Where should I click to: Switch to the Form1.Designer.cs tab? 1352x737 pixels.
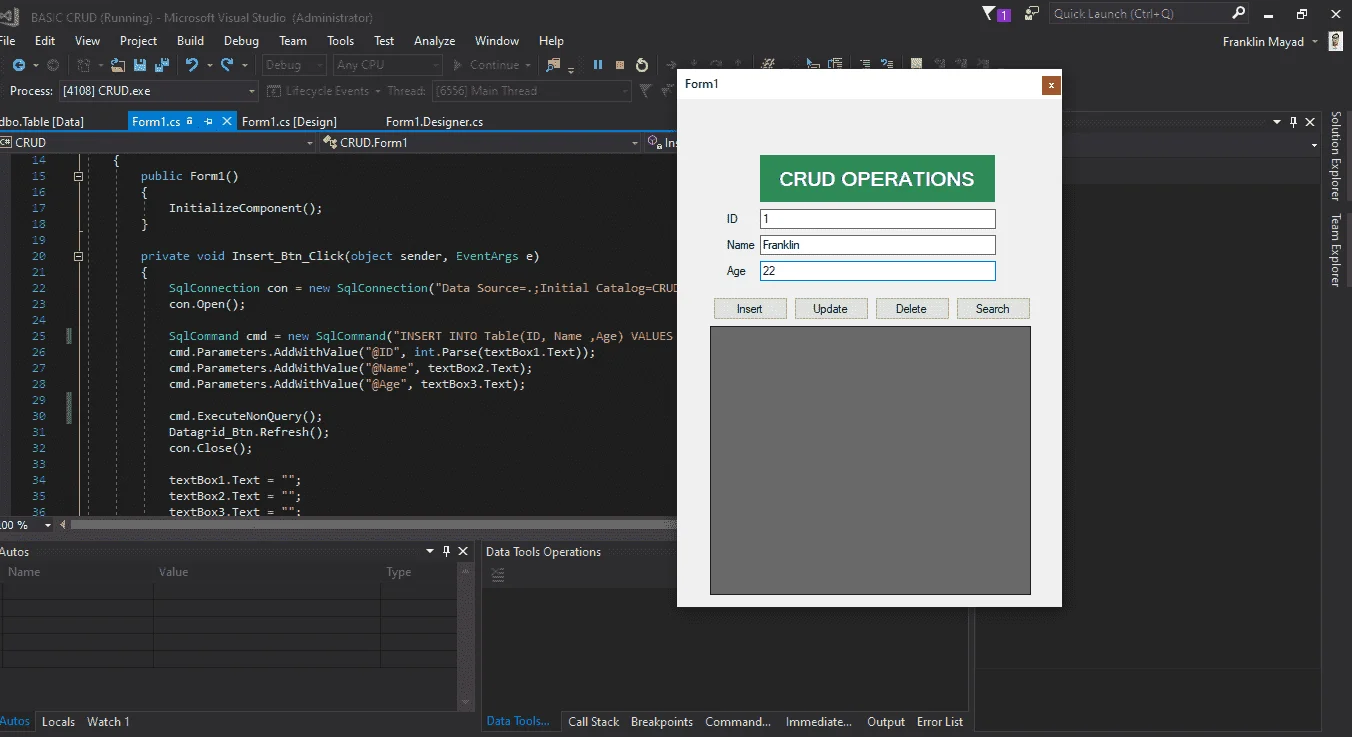(434, 122)
